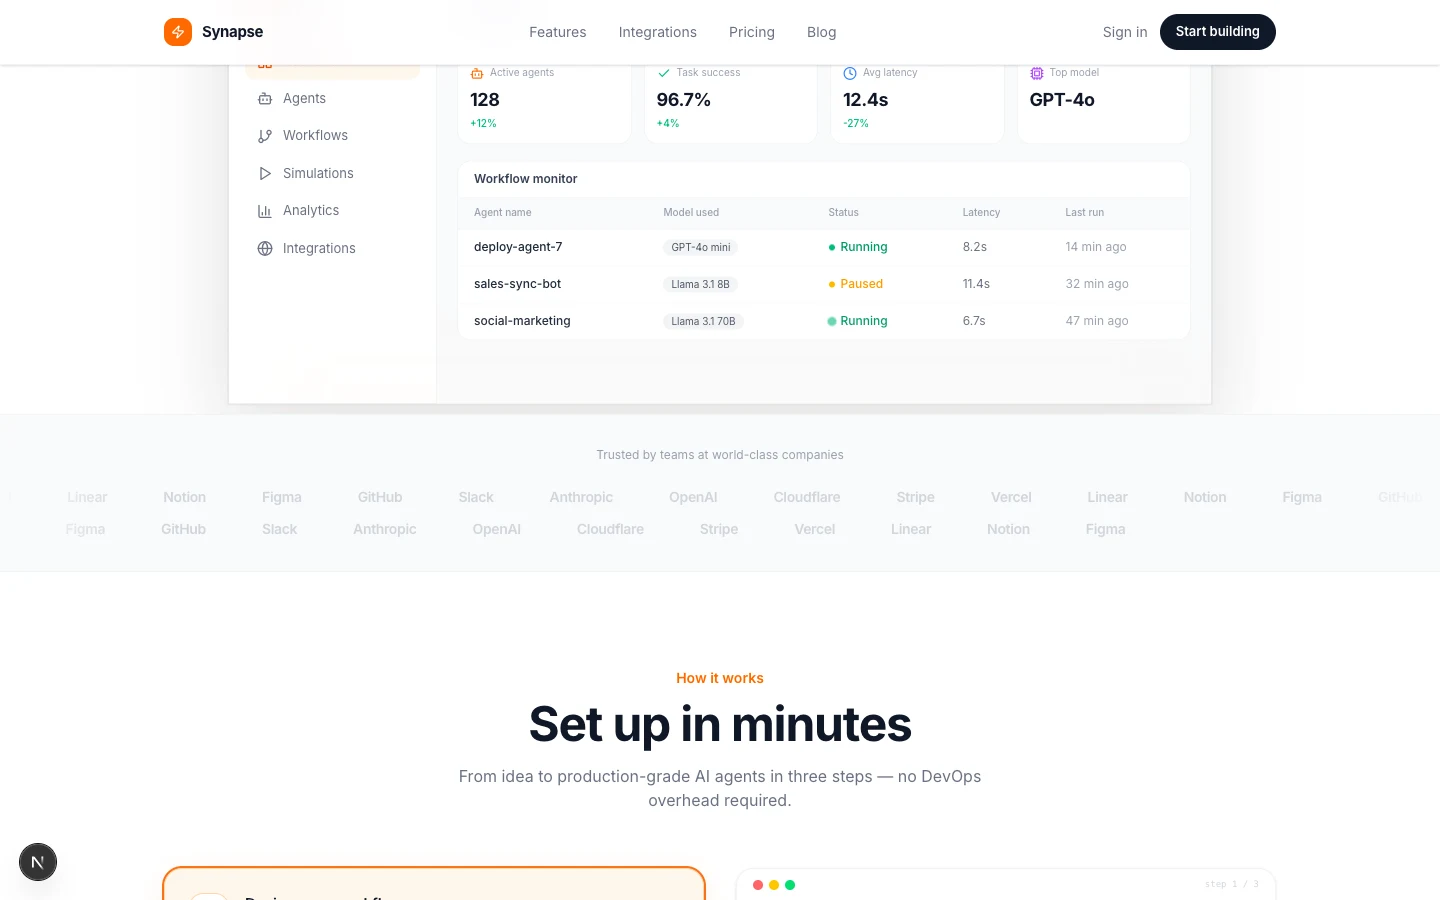Image resolution: width=1440 pixels, height=900 pixels.
Task: Click Running status of deploy-agent-7
Action: click(x=858, y=247)
